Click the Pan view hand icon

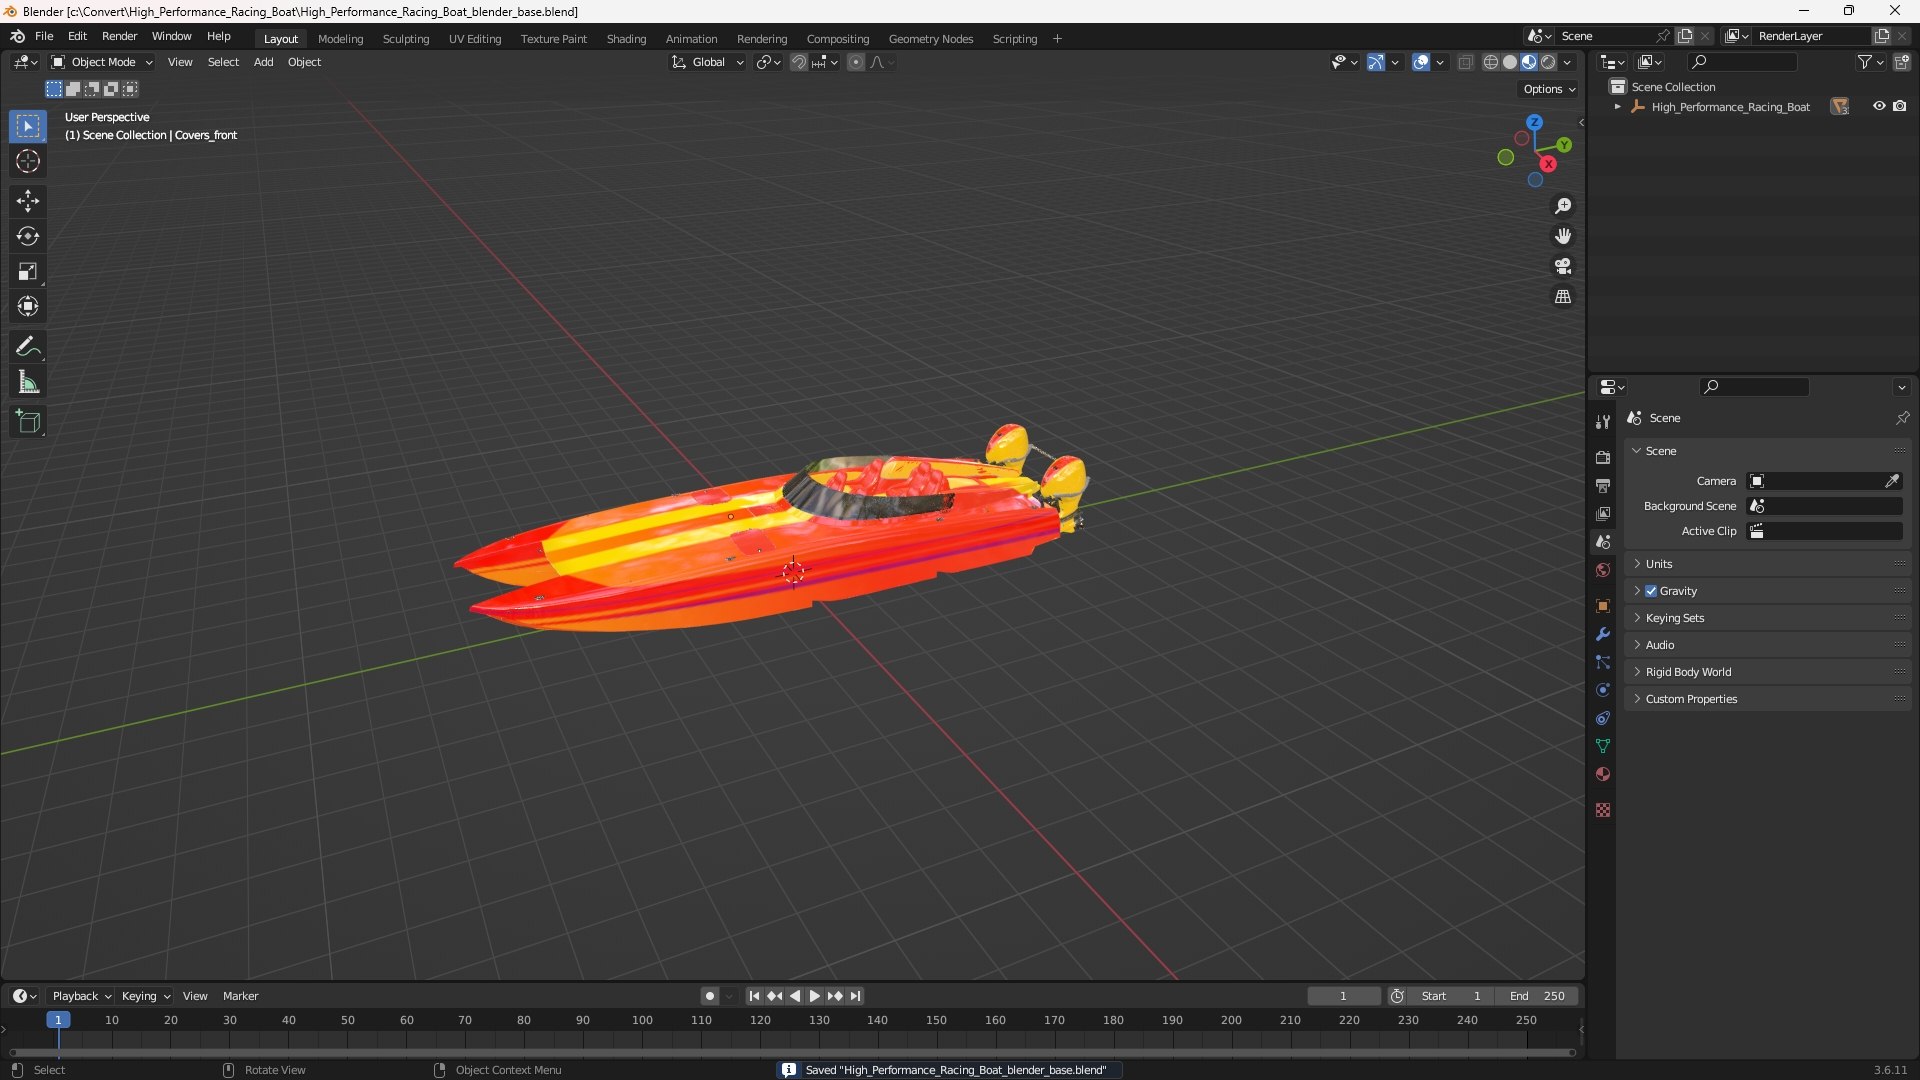pyautogui.click(x=1563, y=236)
